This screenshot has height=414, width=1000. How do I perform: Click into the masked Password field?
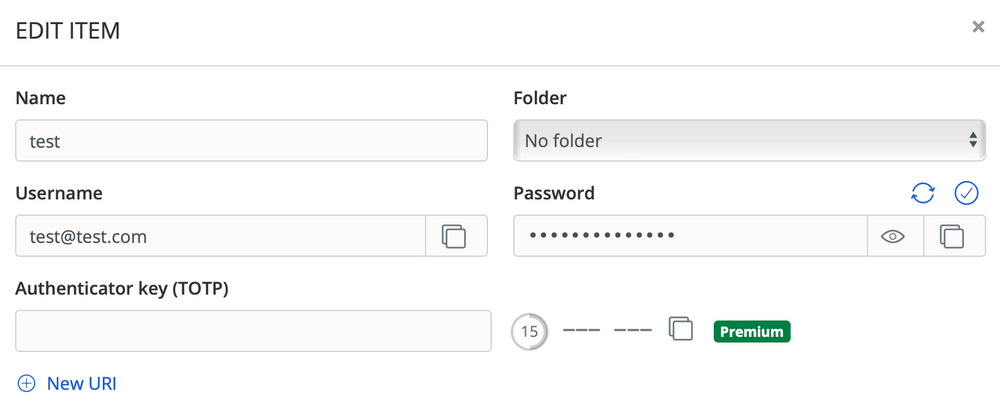click(x=691, y=236)
